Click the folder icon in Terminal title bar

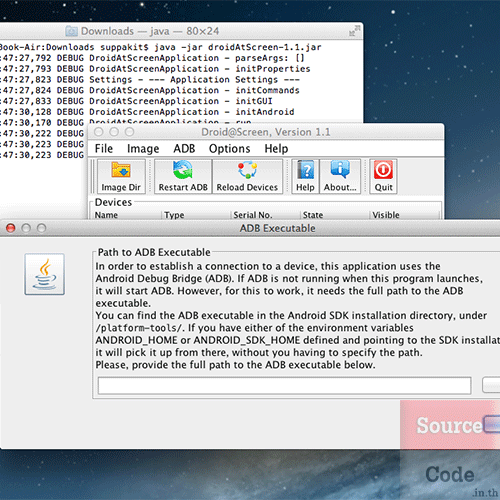[71, 31]
